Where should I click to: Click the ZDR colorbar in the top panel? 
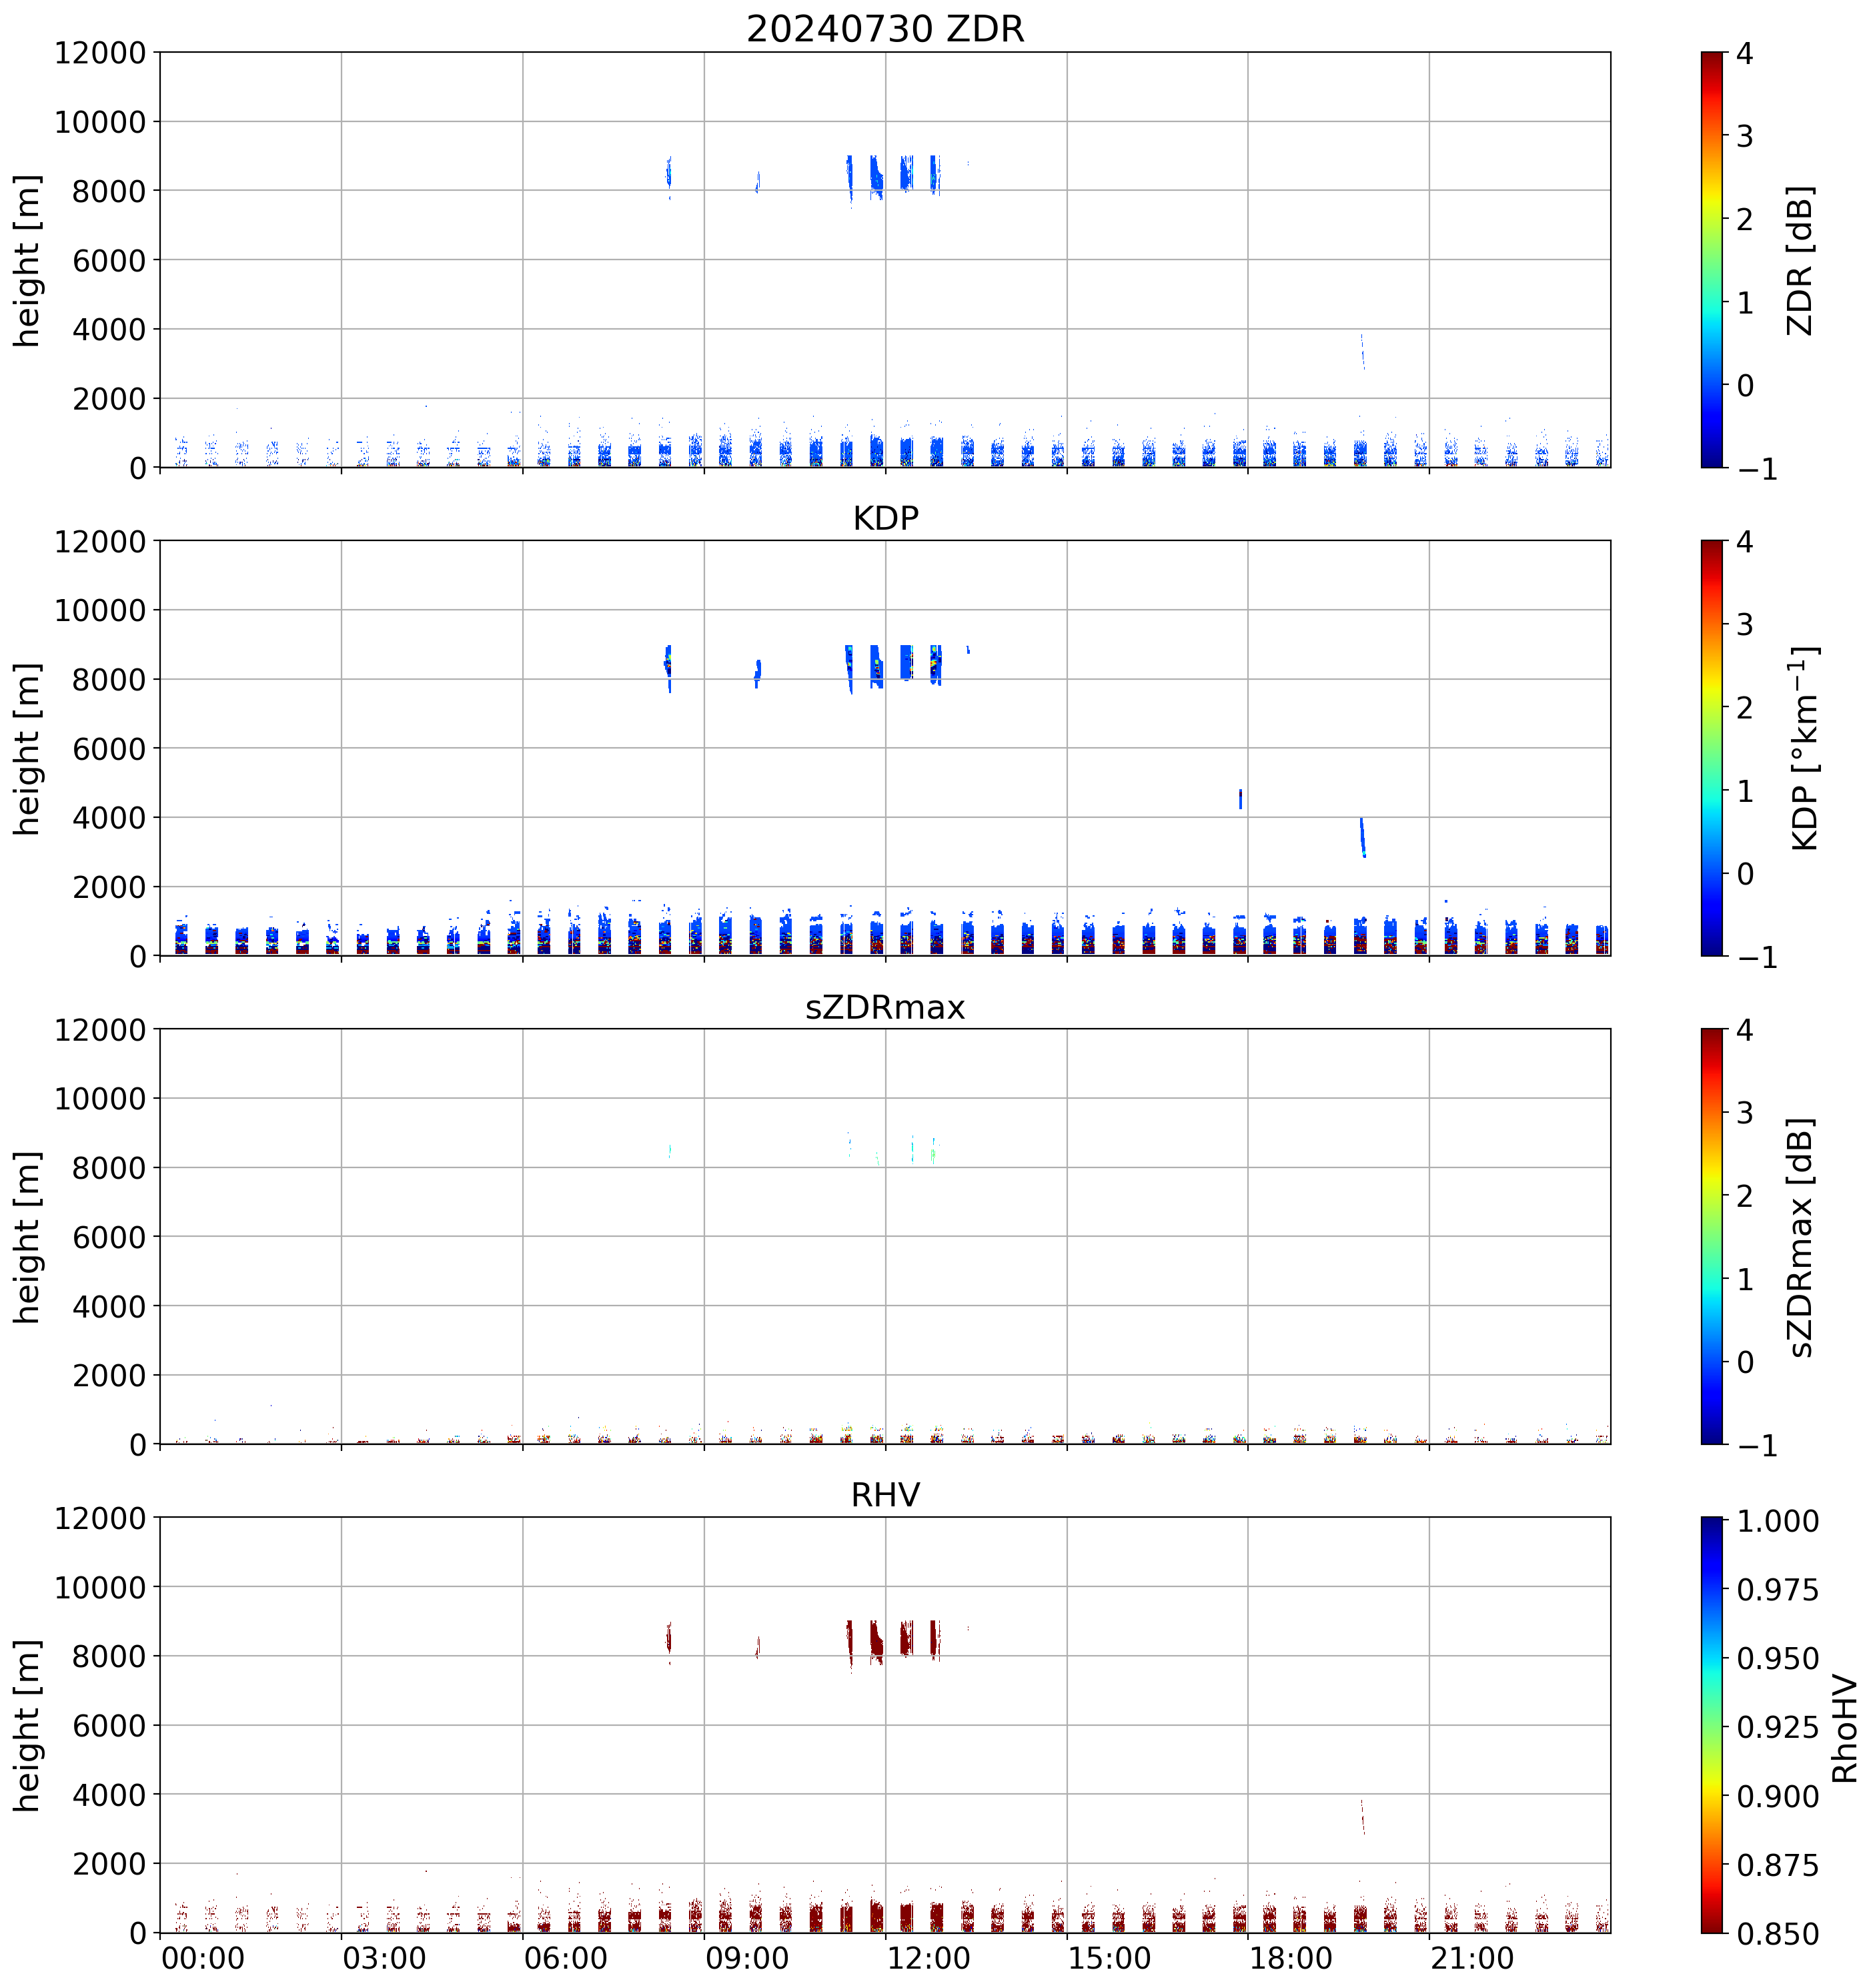(1711, 259)
